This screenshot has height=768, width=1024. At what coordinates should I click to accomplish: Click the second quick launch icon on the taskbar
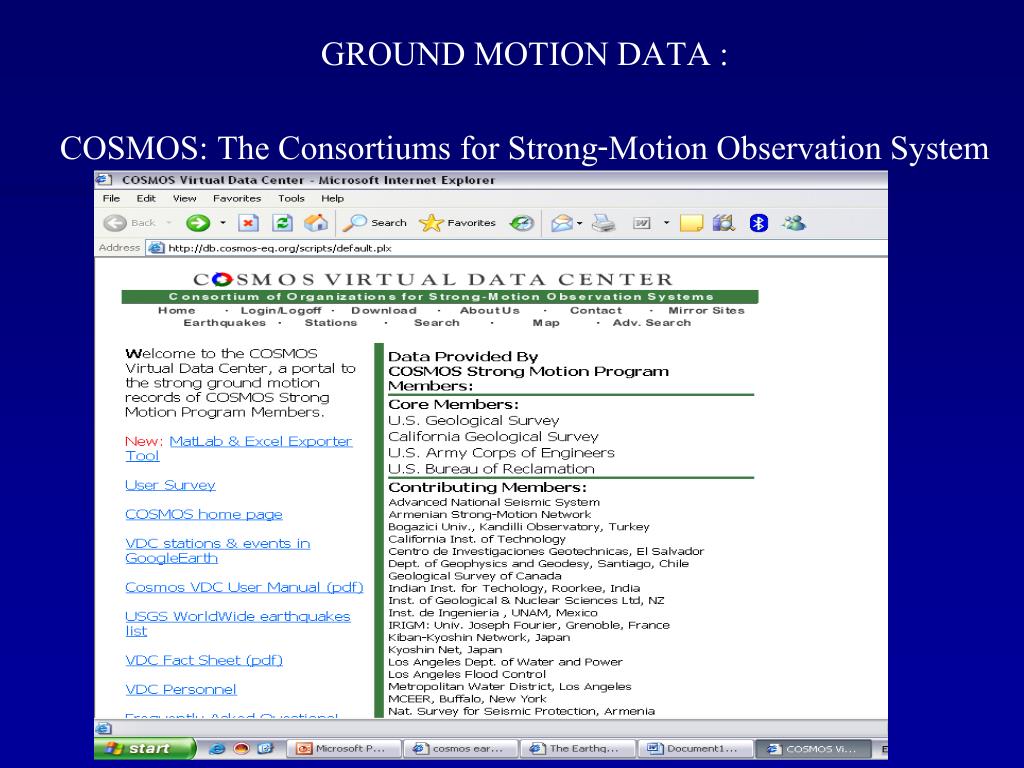(x=242, y=749)
